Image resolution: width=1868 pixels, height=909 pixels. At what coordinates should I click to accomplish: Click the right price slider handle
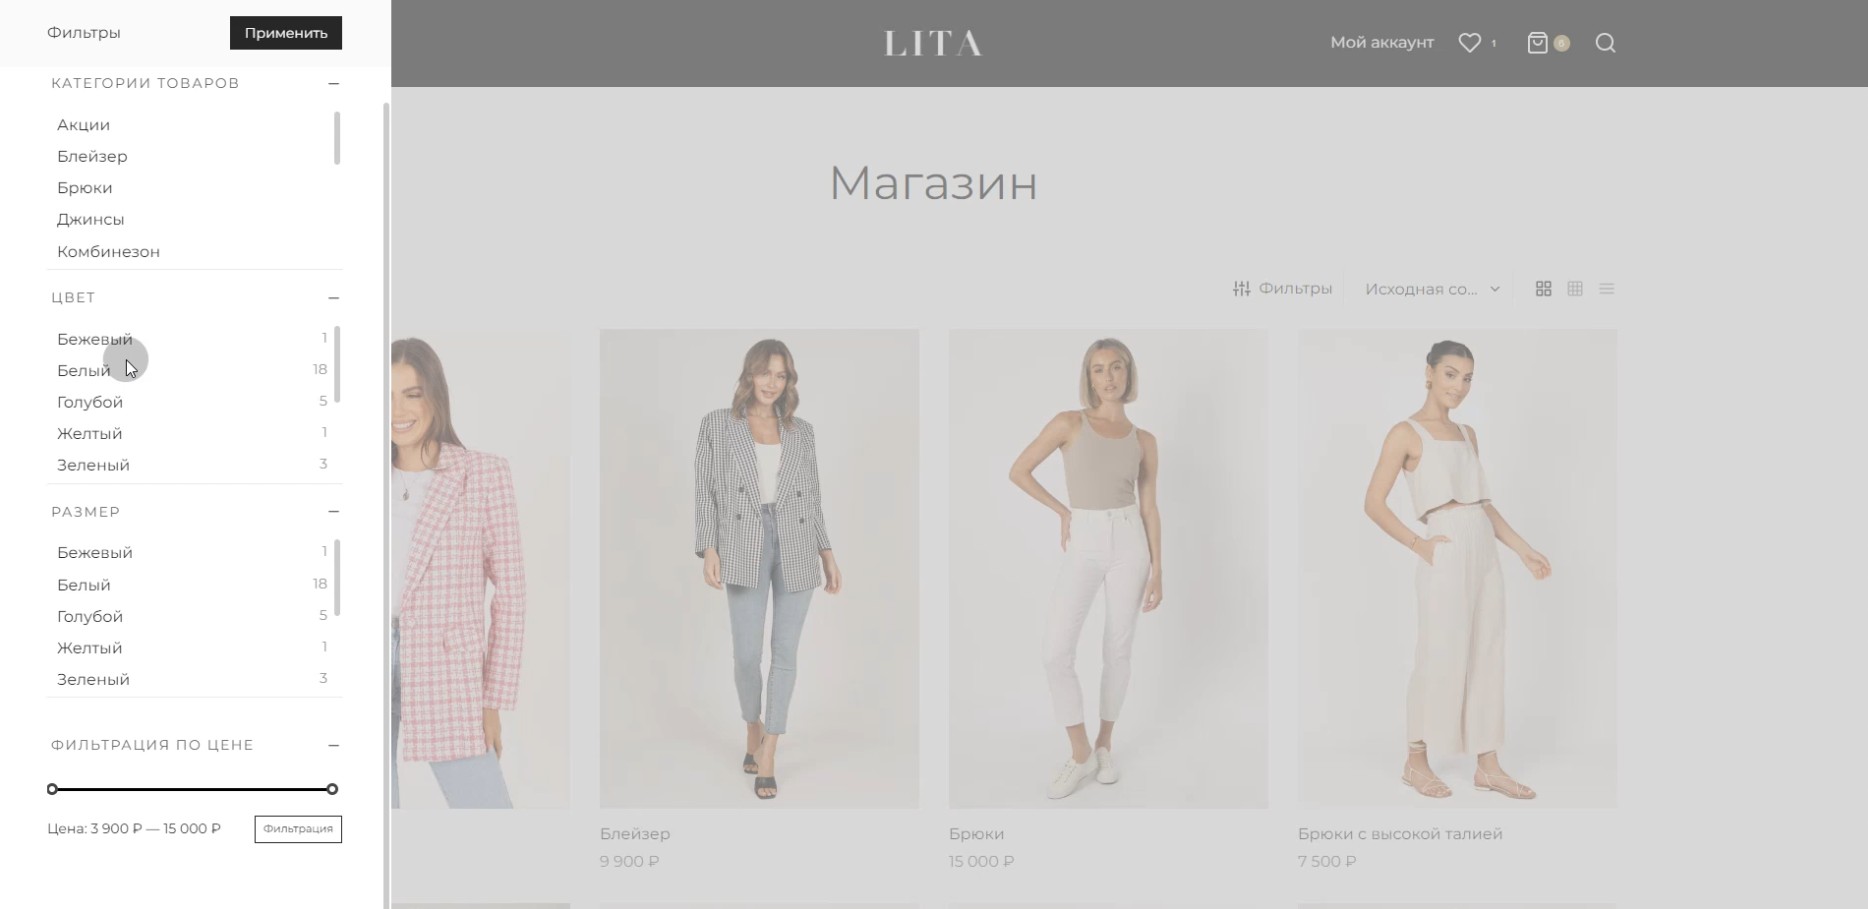pos(332,789)
